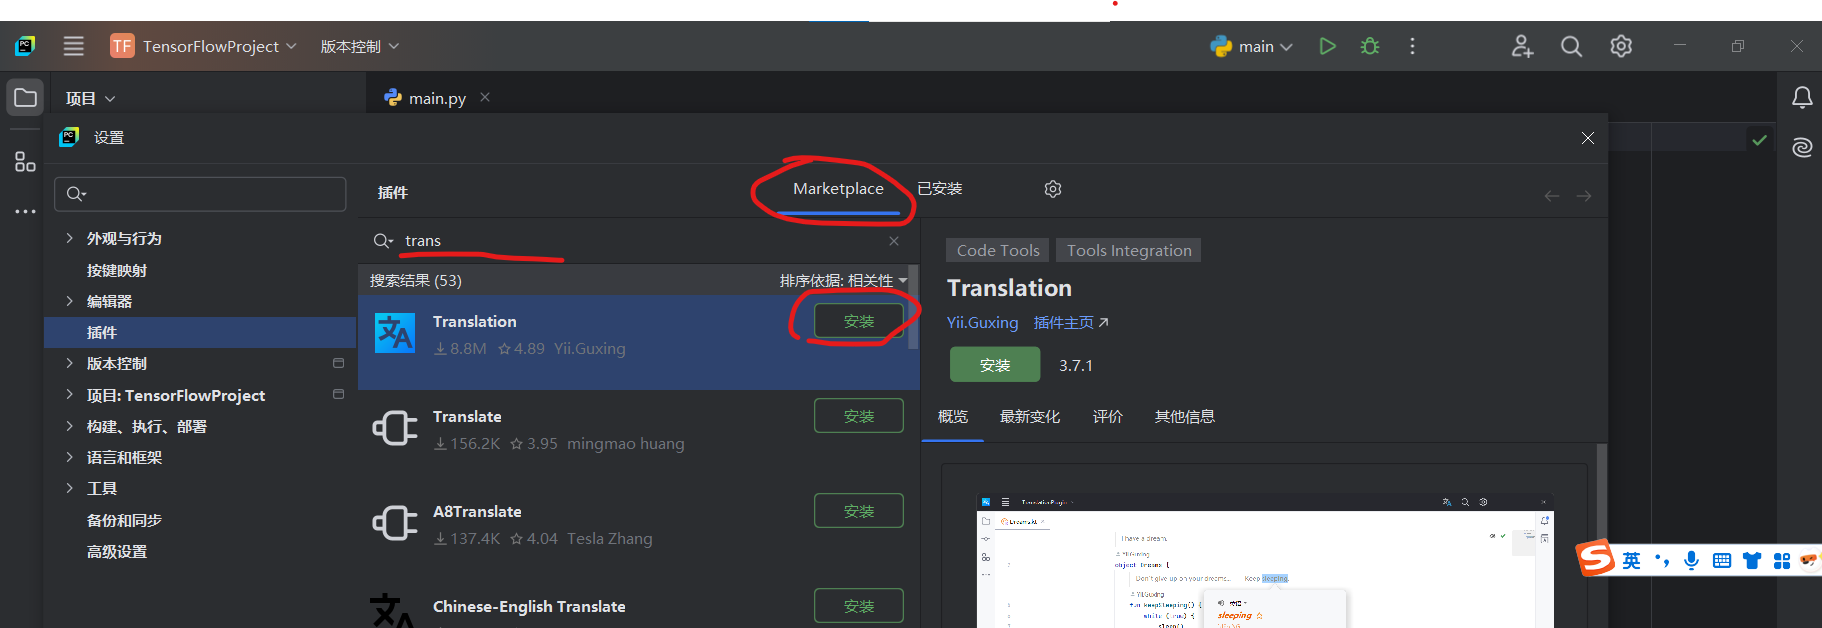Open the 版本控制 dropdown in the title bar
The height and width of the screenshot is (628, 1822).
[359, 46]
